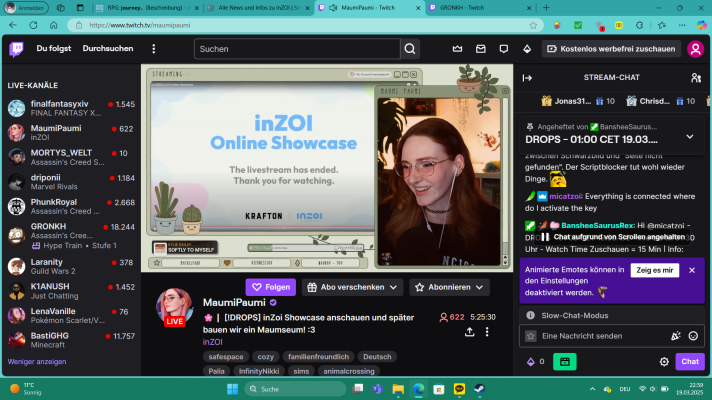Switch to the RPG: journey tab

(148, 8)
